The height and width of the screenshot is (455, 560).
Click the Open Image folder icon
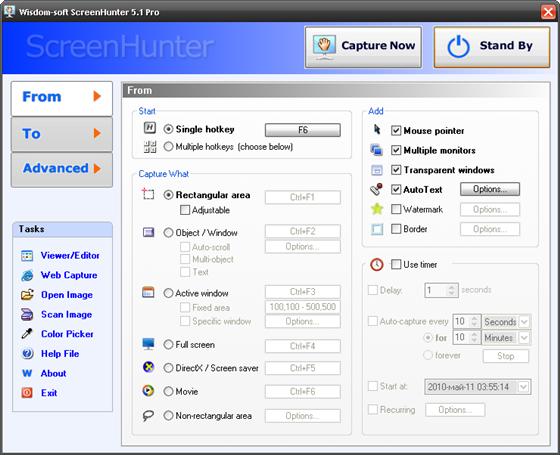(27, 295)
